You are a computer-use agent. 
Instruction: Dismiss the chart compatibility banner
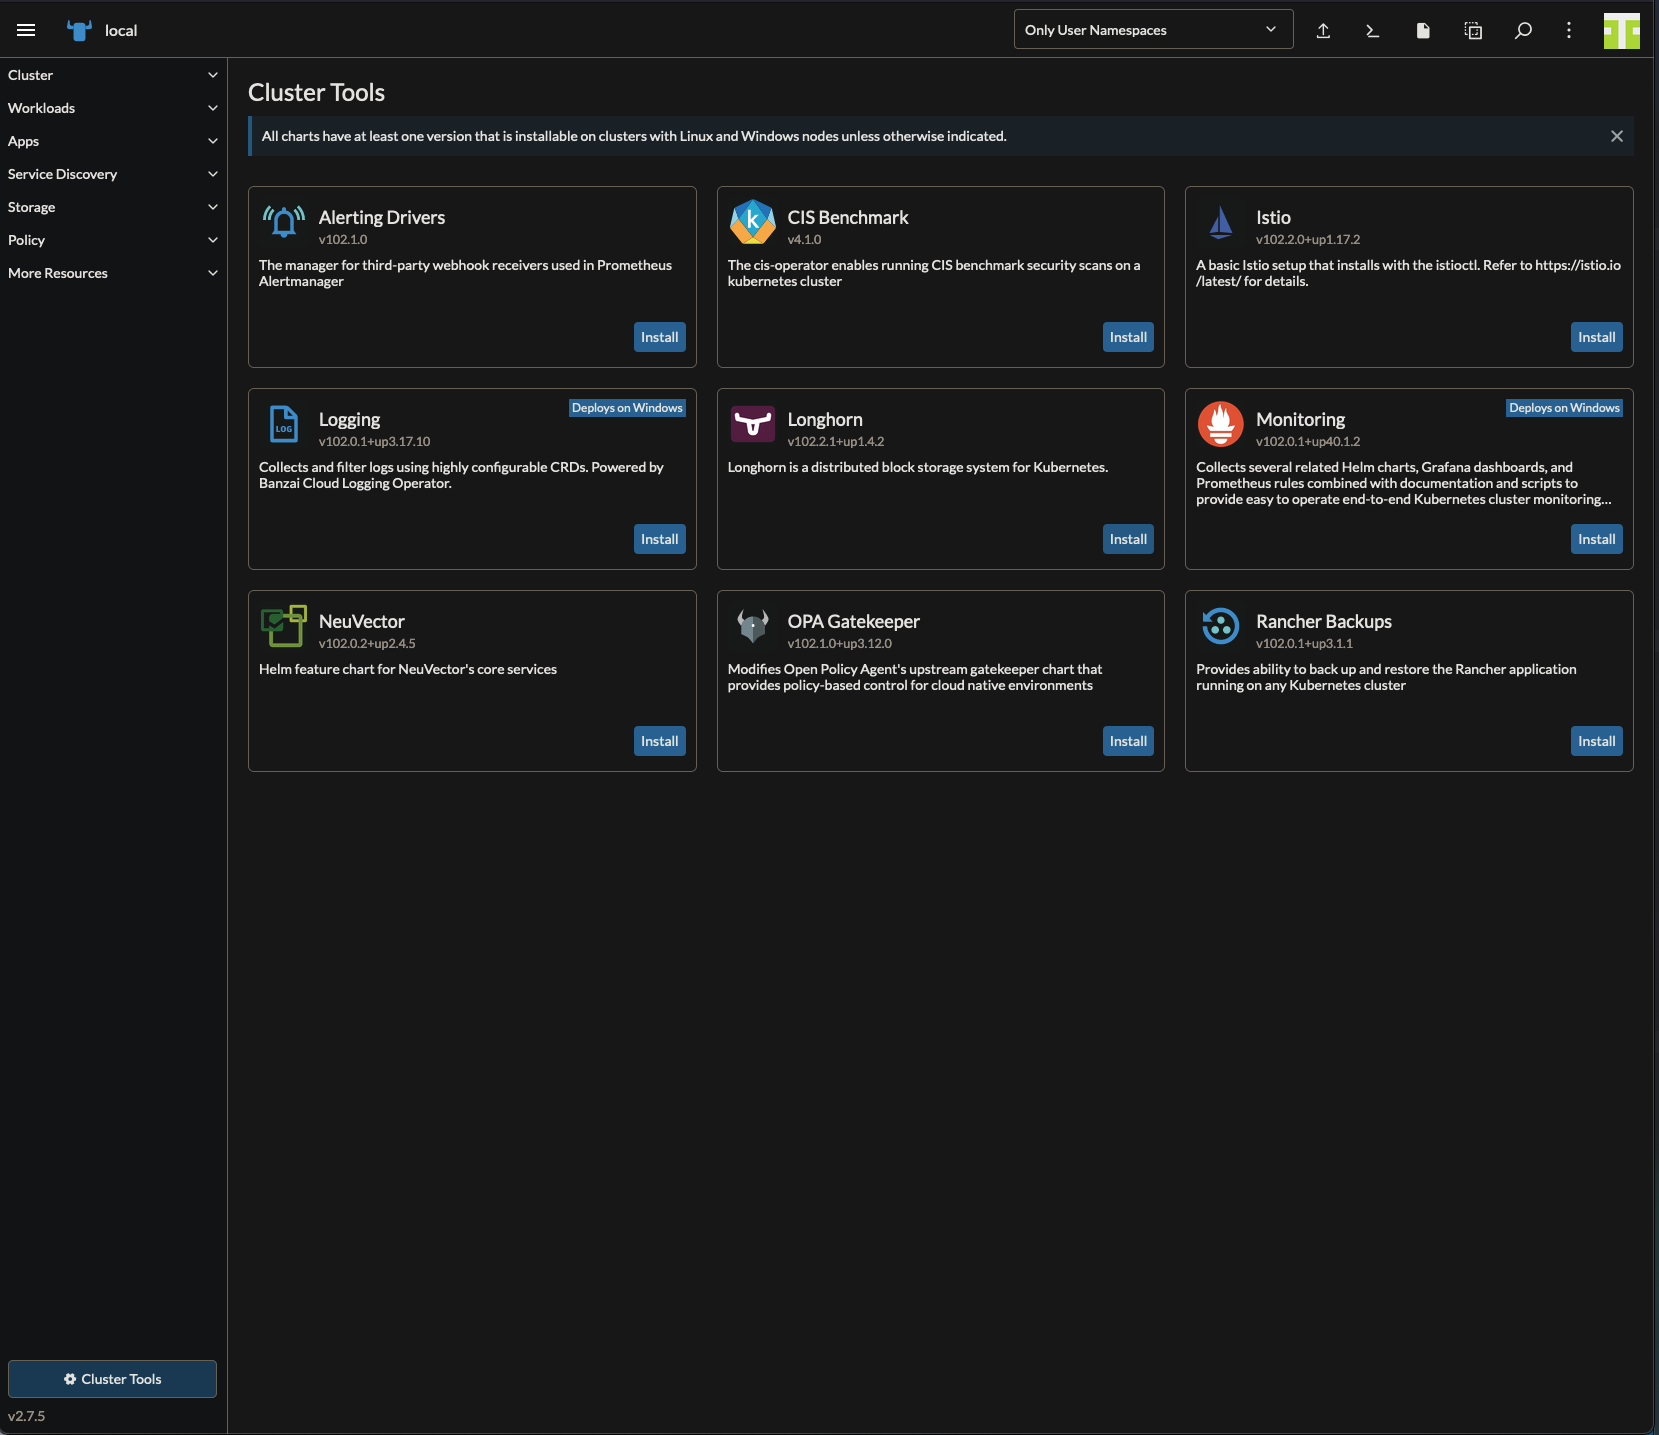(1616, 136)
